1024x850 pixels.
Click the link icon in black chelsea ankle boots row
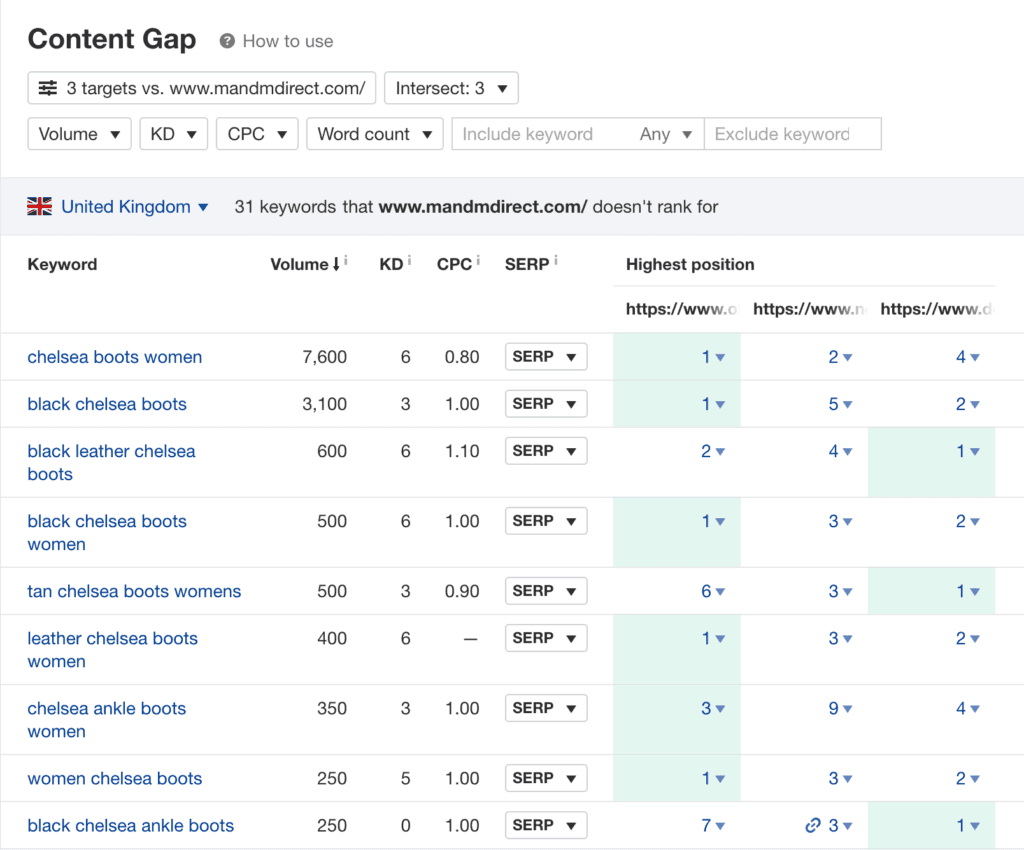[812, 825]
